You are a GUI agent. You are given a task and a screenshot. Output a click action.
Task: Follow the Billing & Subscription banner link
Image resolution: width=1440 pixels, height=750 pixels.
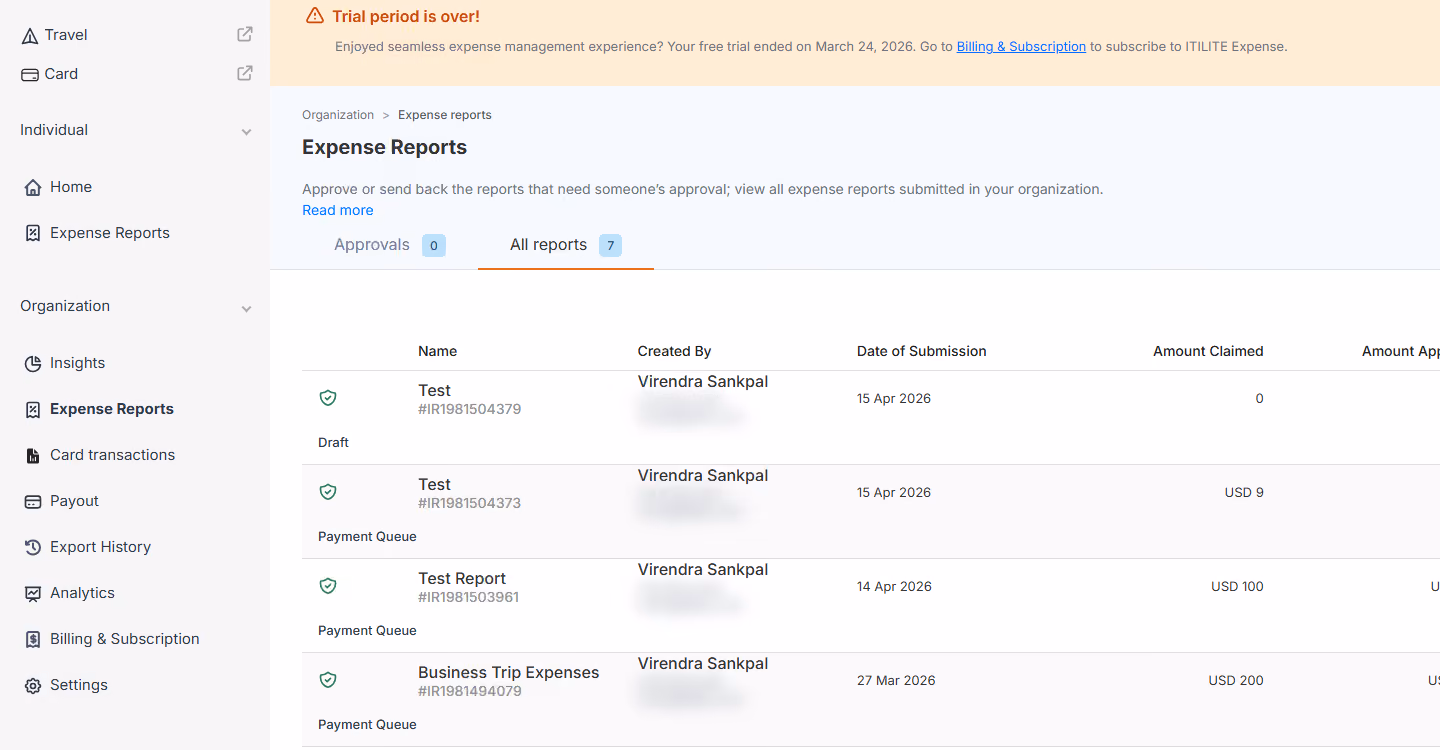point(1021,46)
